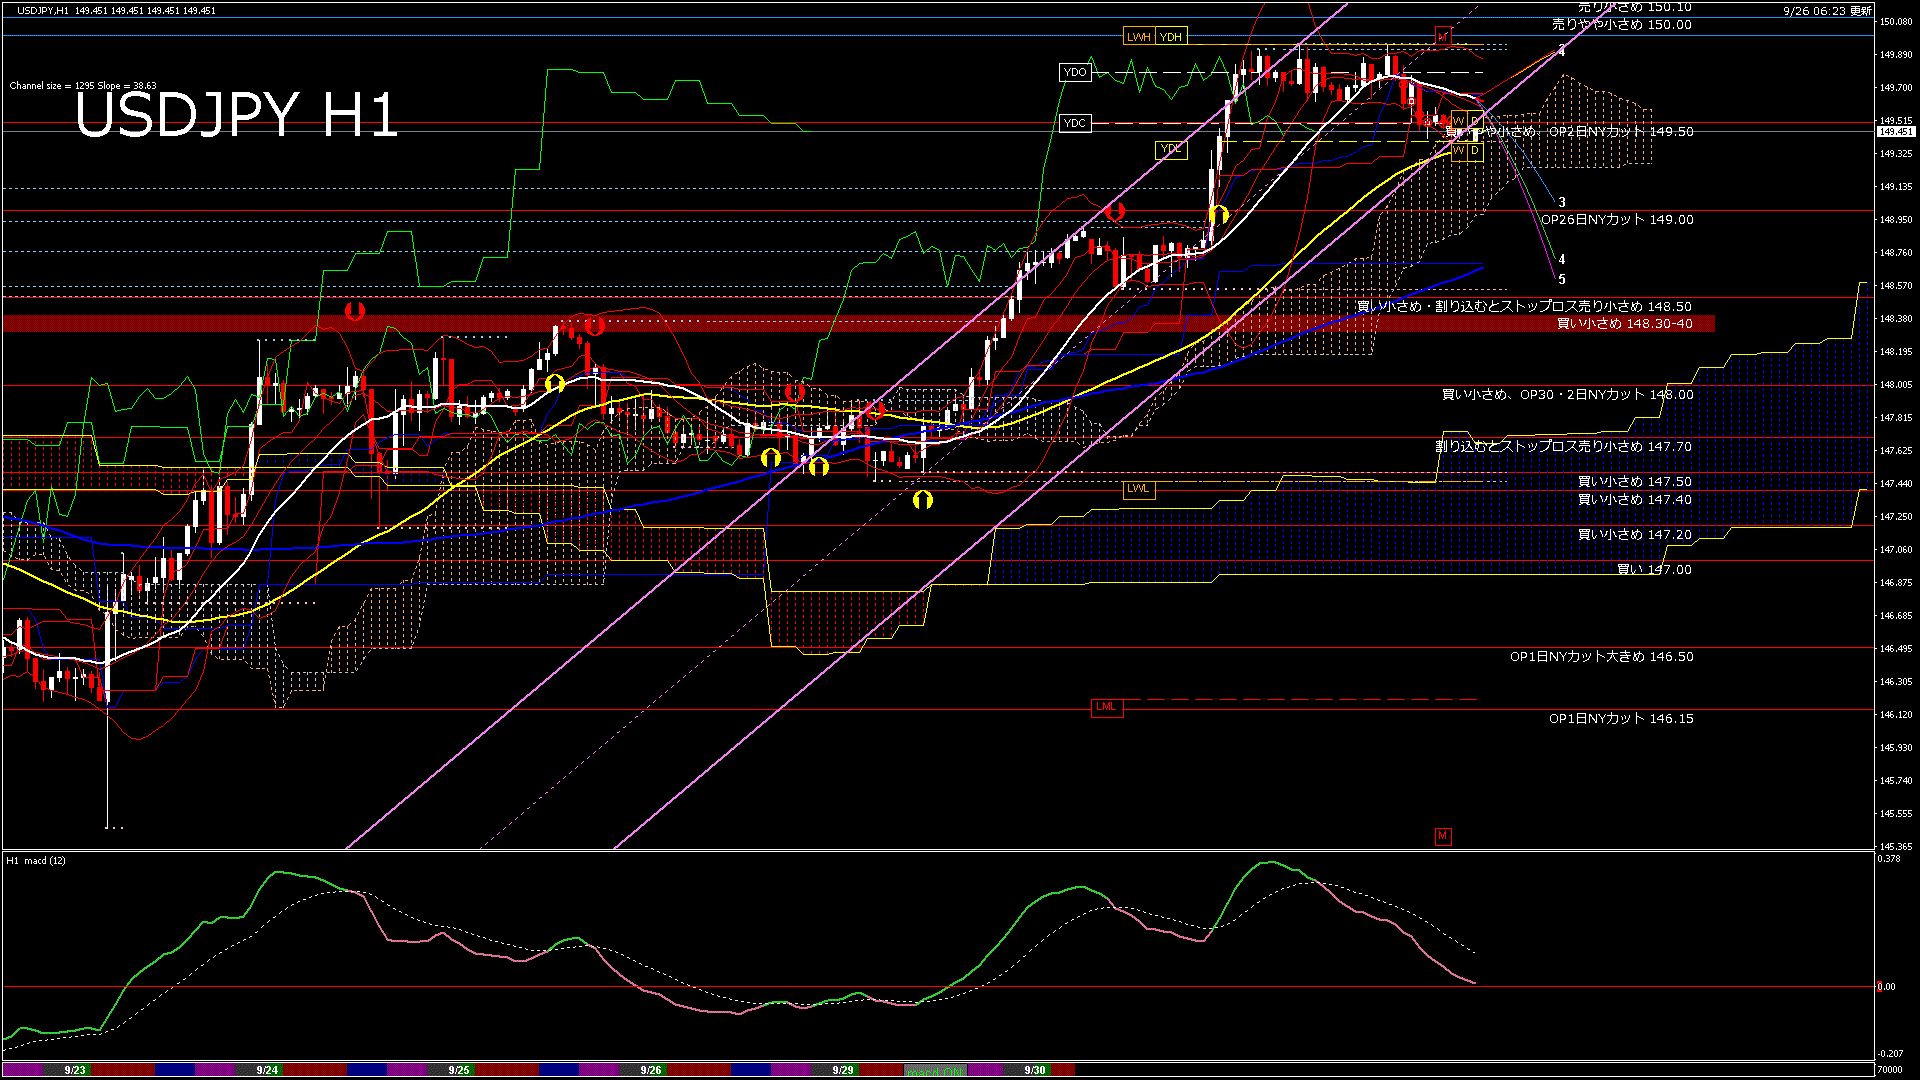
Task: Click the red M marker at chart top
Action: (x=1442, y=36)
